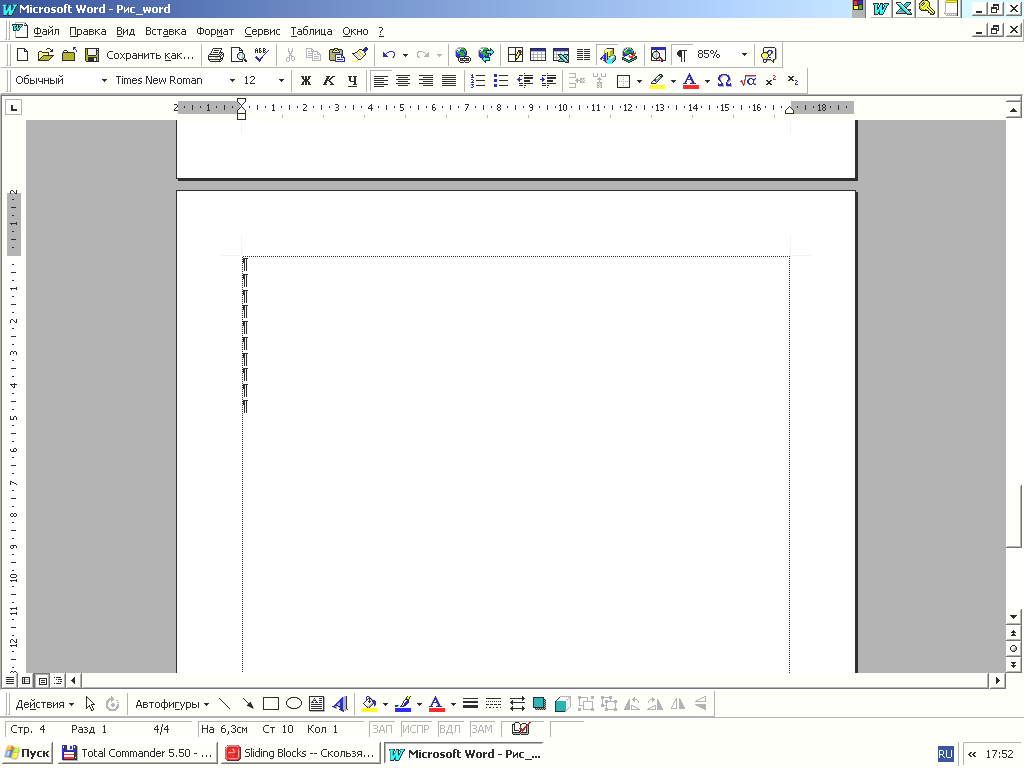Click the RU language indicator in tray

pyautogui.click(x=945, y=754)
